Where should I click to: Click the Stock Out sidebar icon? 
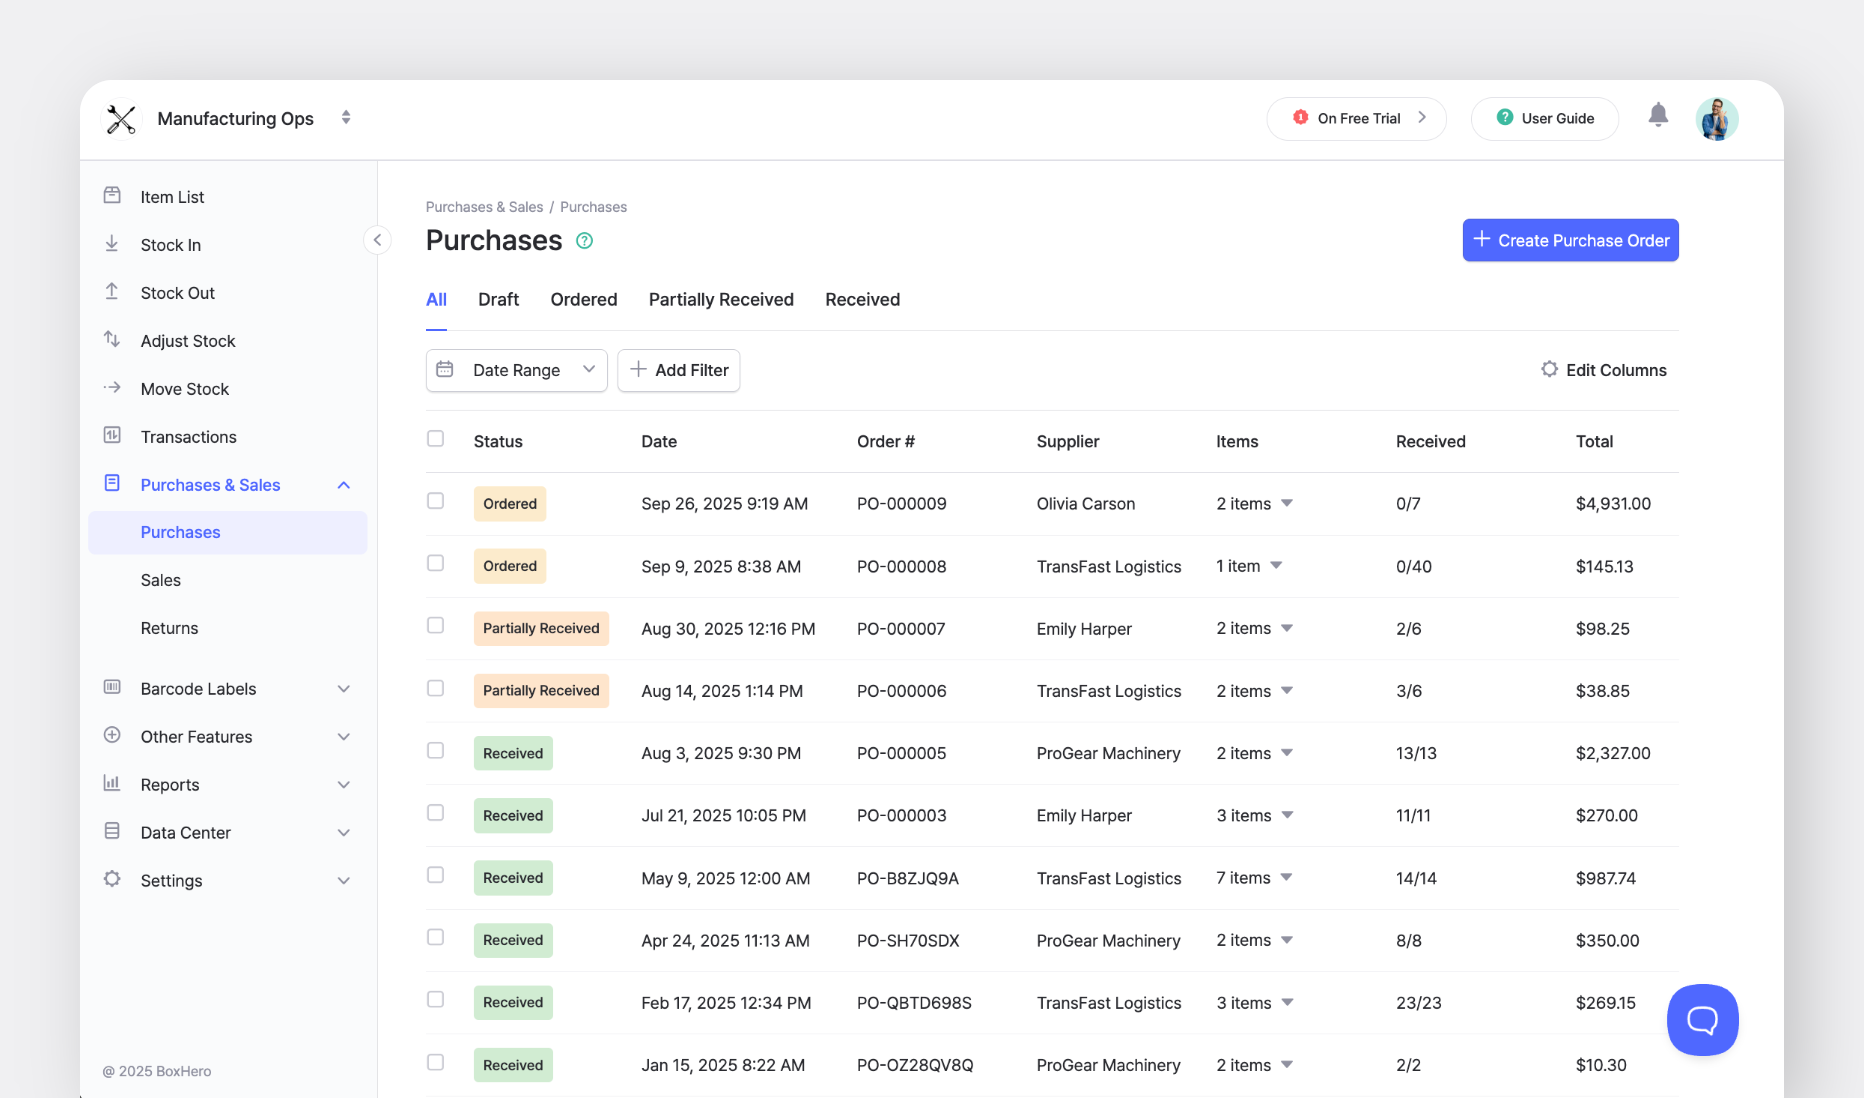pos(113,292)
